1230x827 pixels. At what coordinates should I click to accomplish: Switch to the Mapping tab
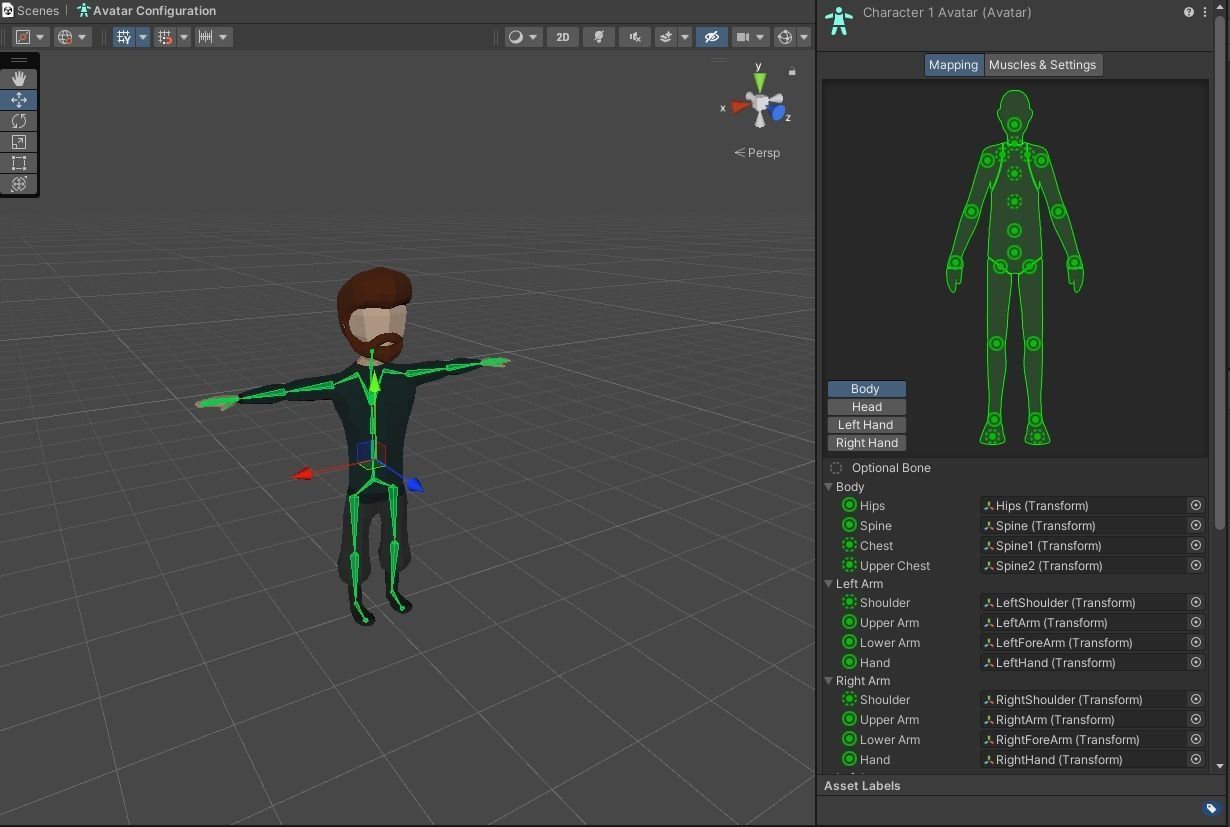click(x=952, y=64)
